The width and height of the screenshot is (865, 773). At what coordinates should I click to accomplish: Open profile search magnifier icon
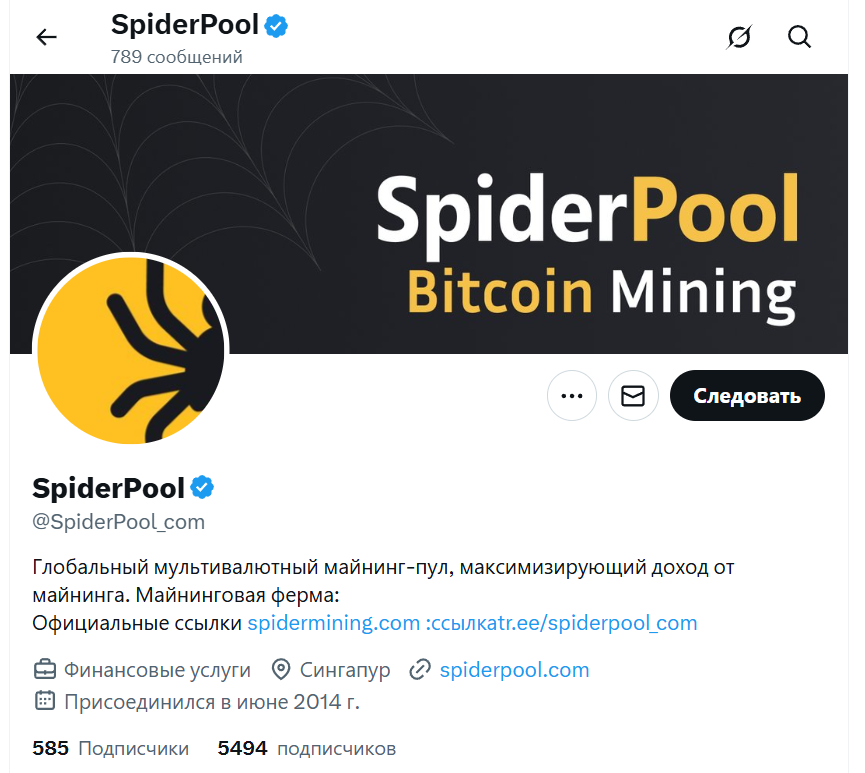tap(799, 38)
